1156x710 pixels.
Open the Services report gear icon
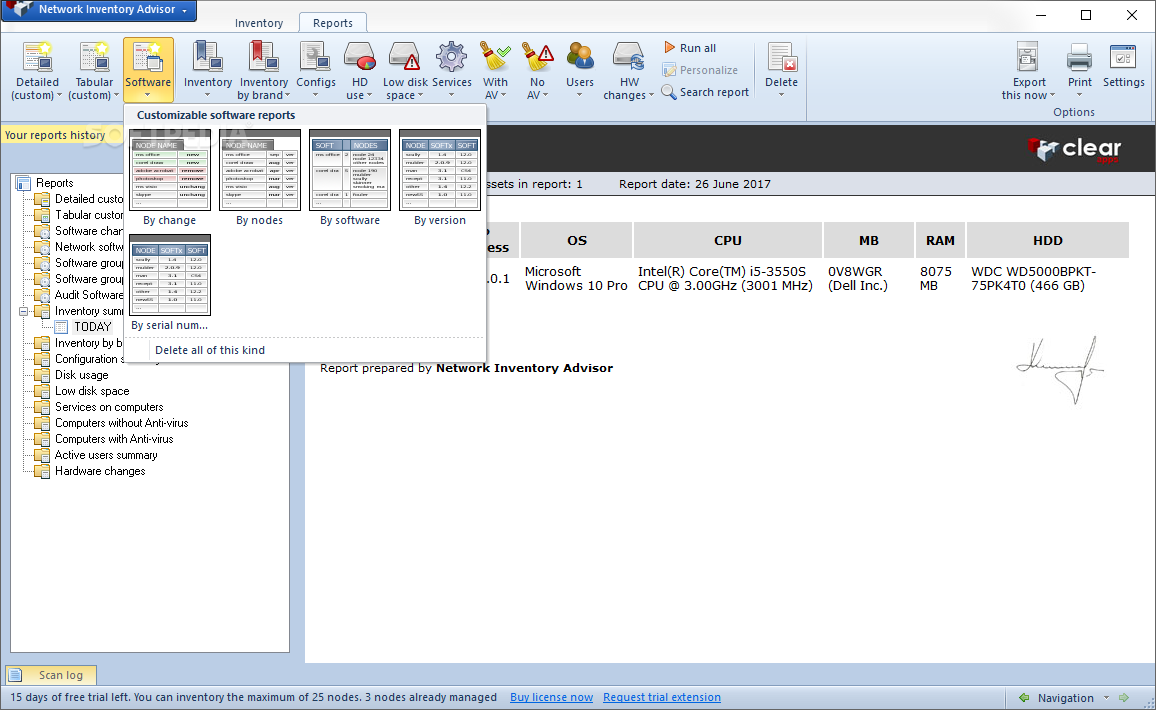coord(451,57)
